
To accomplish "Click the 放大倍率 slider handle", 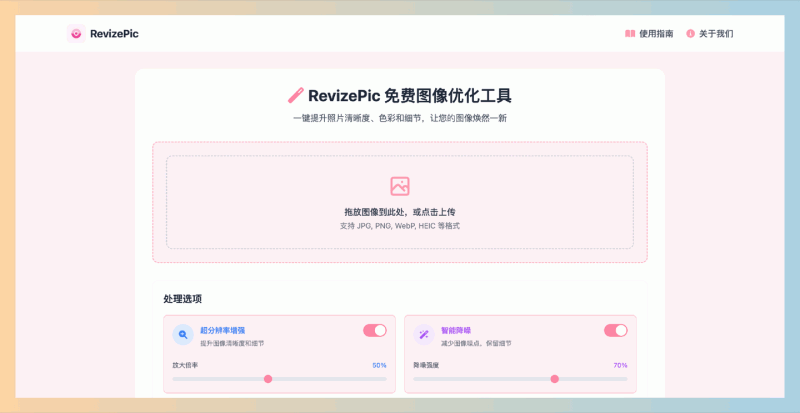I will click(268, 379).
